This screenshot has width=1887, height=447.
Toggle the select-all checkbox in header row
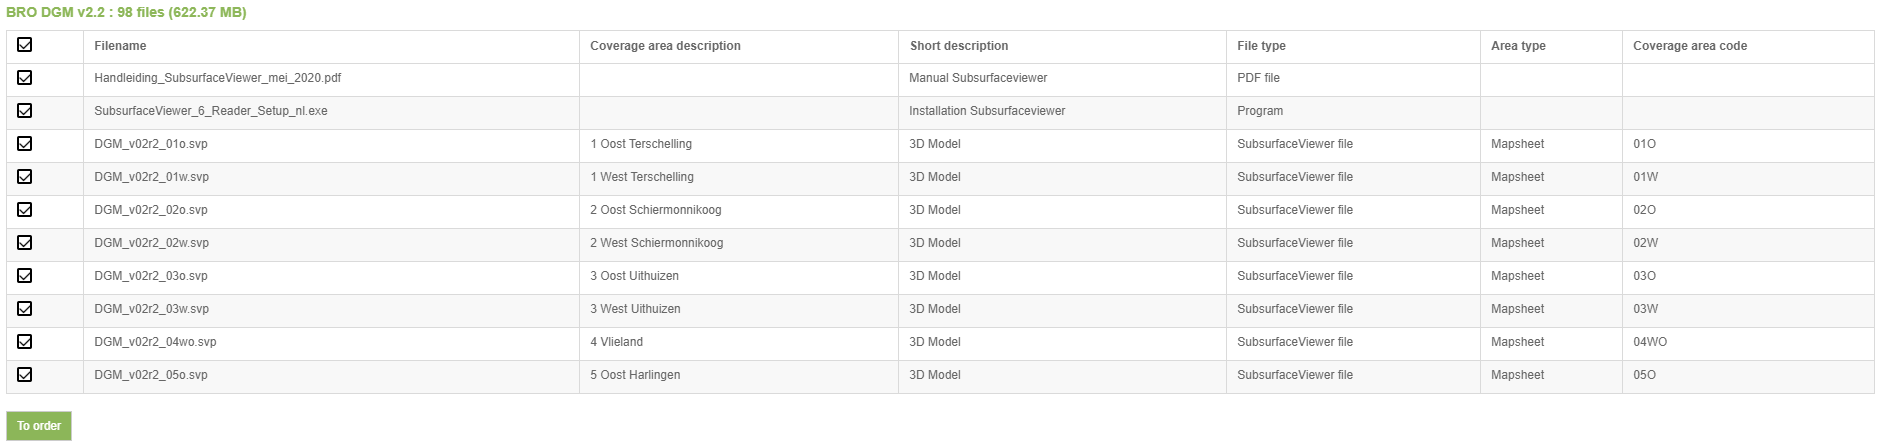tap(25, 45)
